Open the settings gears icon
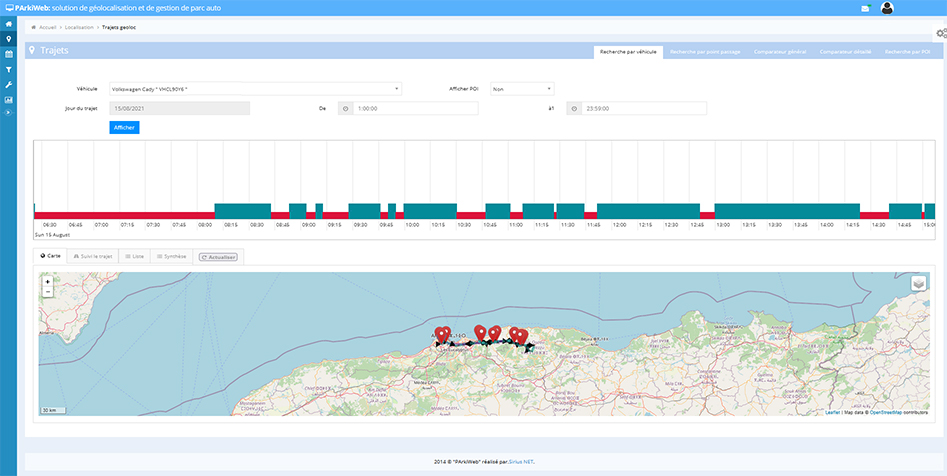 pyautogui.click(x=940, y=34)
